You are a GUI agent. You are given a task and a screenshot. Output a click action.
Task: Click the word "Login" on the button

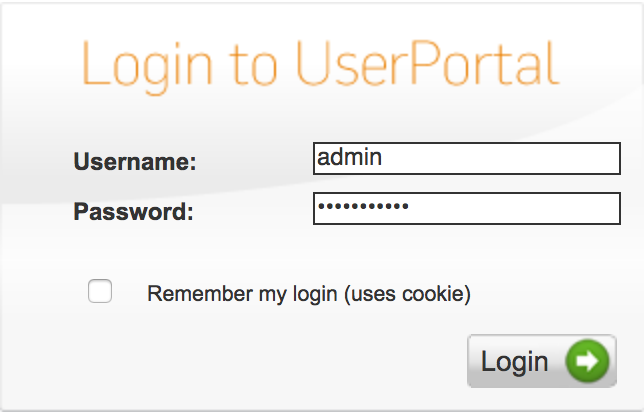514,362
